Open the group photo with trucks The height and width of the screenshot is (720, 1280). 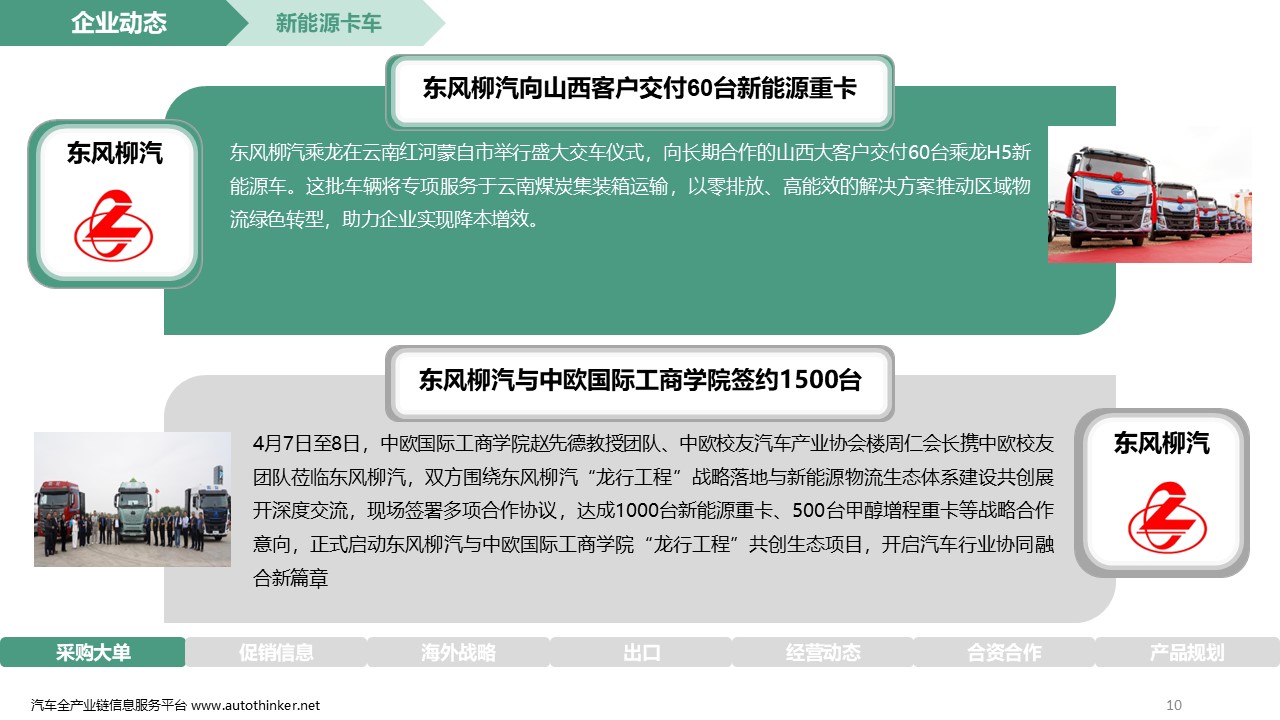[x=132, y=499]
